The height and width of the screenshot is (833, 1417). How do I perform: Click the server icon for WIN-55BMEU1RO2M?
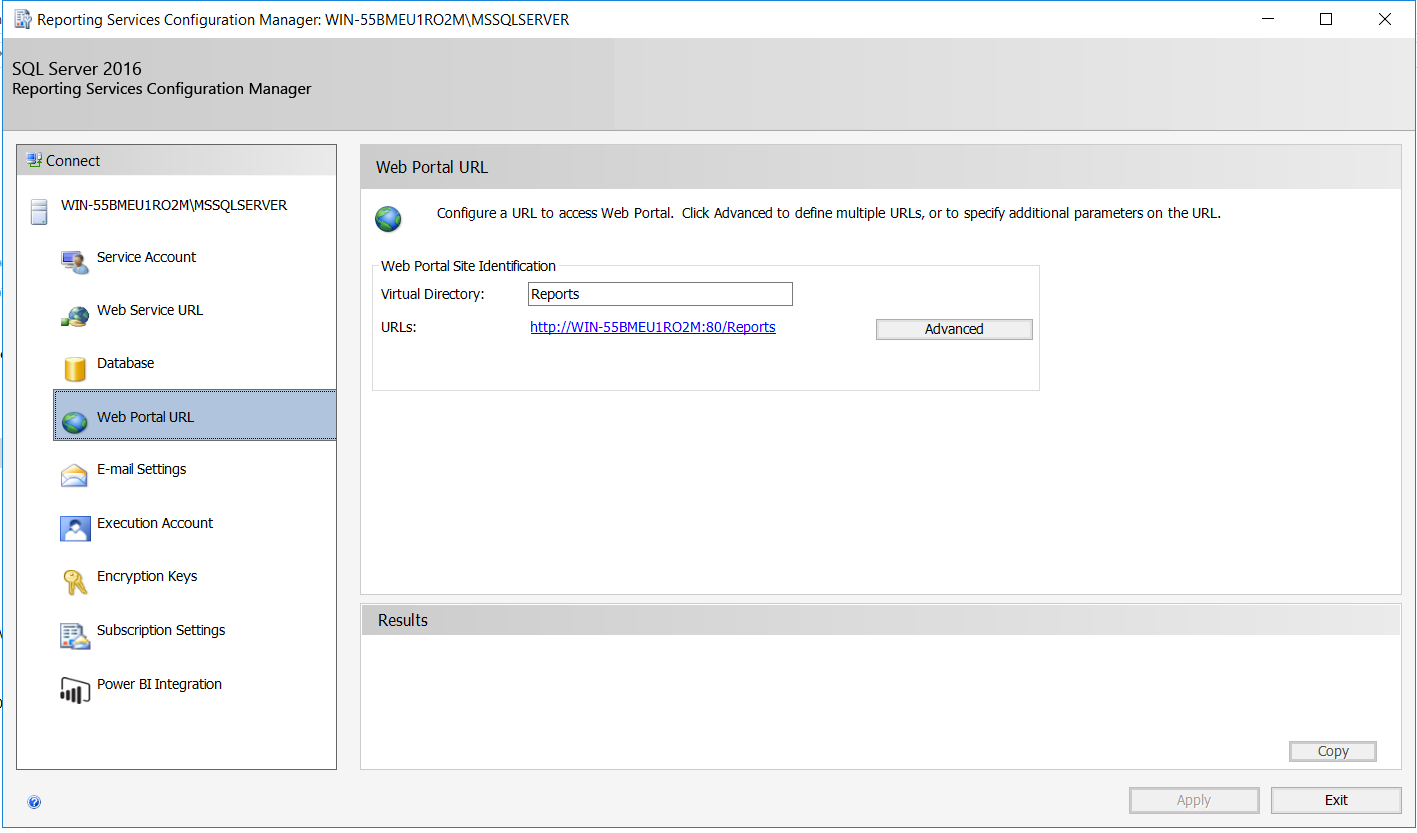pos(37,212)
